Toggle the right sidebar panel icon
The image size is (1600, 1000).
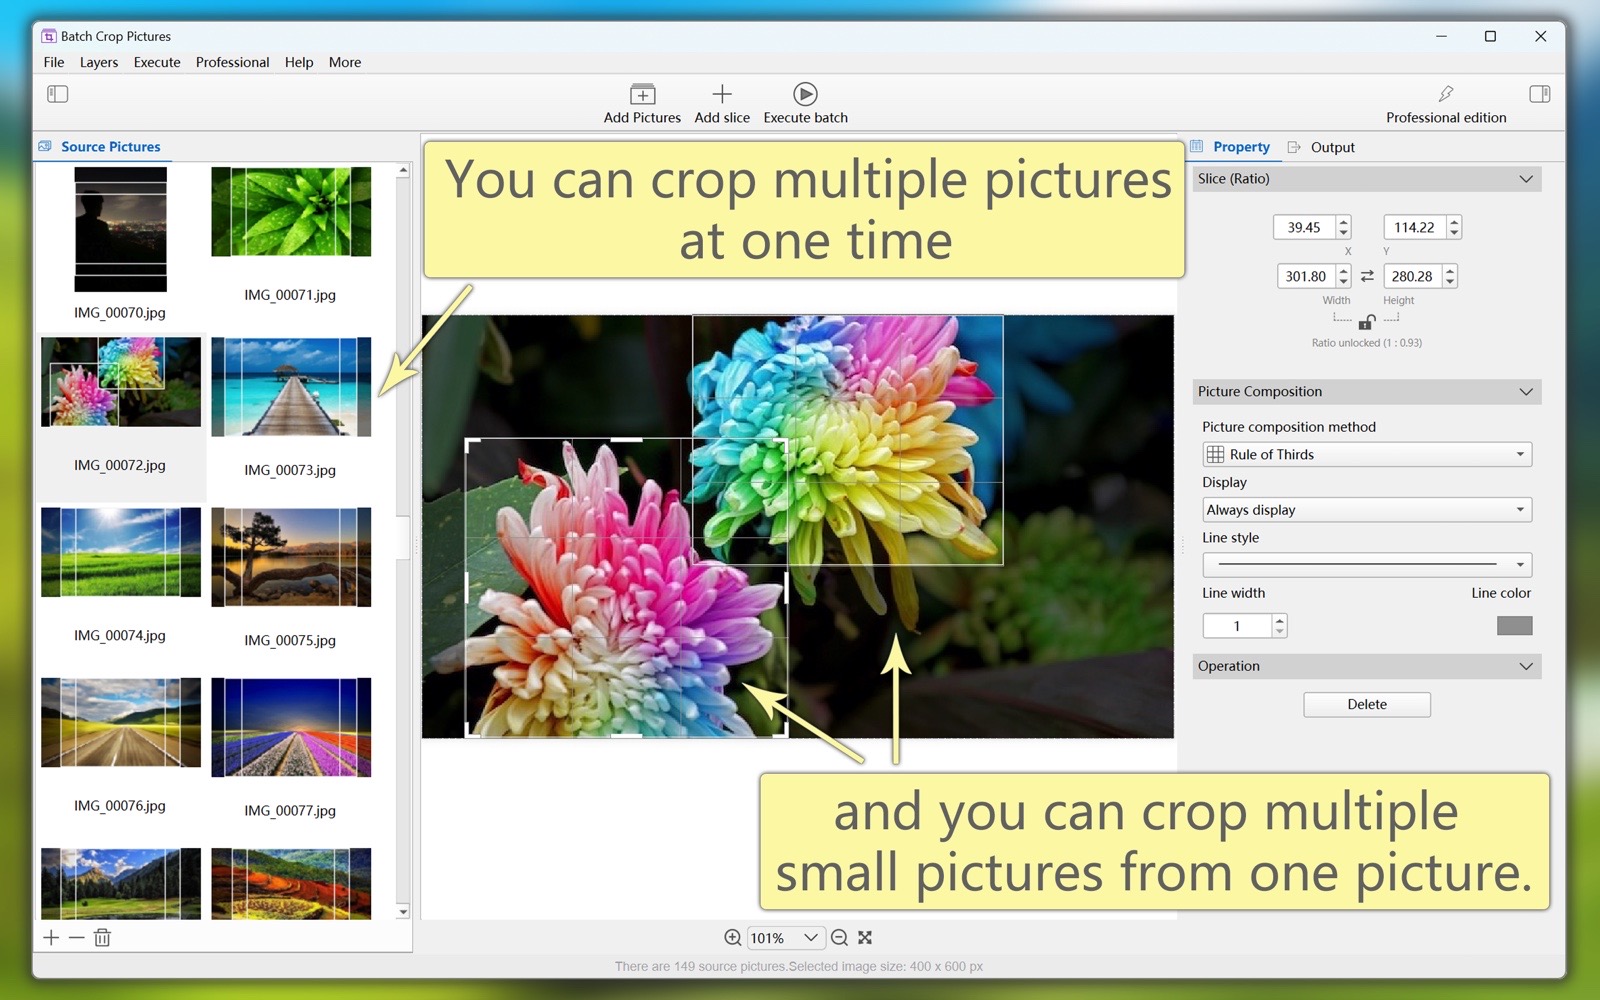[x=1539, y=94]
